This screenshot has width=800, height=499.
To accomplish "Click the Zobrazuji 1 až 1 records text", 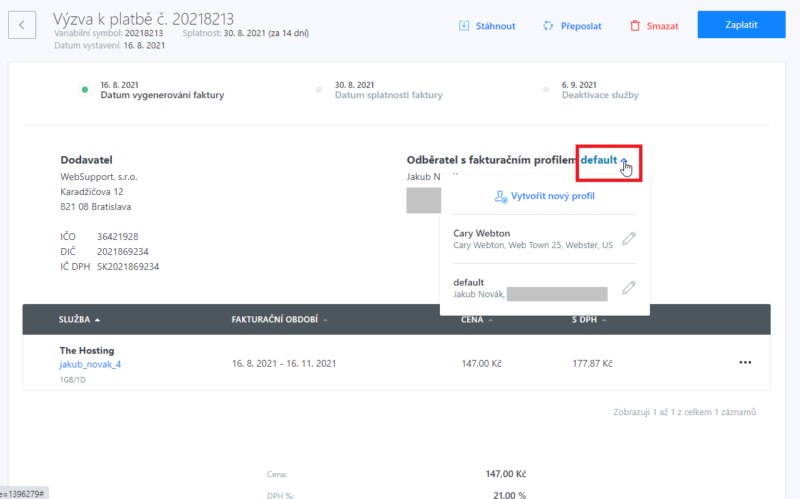I will [x=684, y=412].
